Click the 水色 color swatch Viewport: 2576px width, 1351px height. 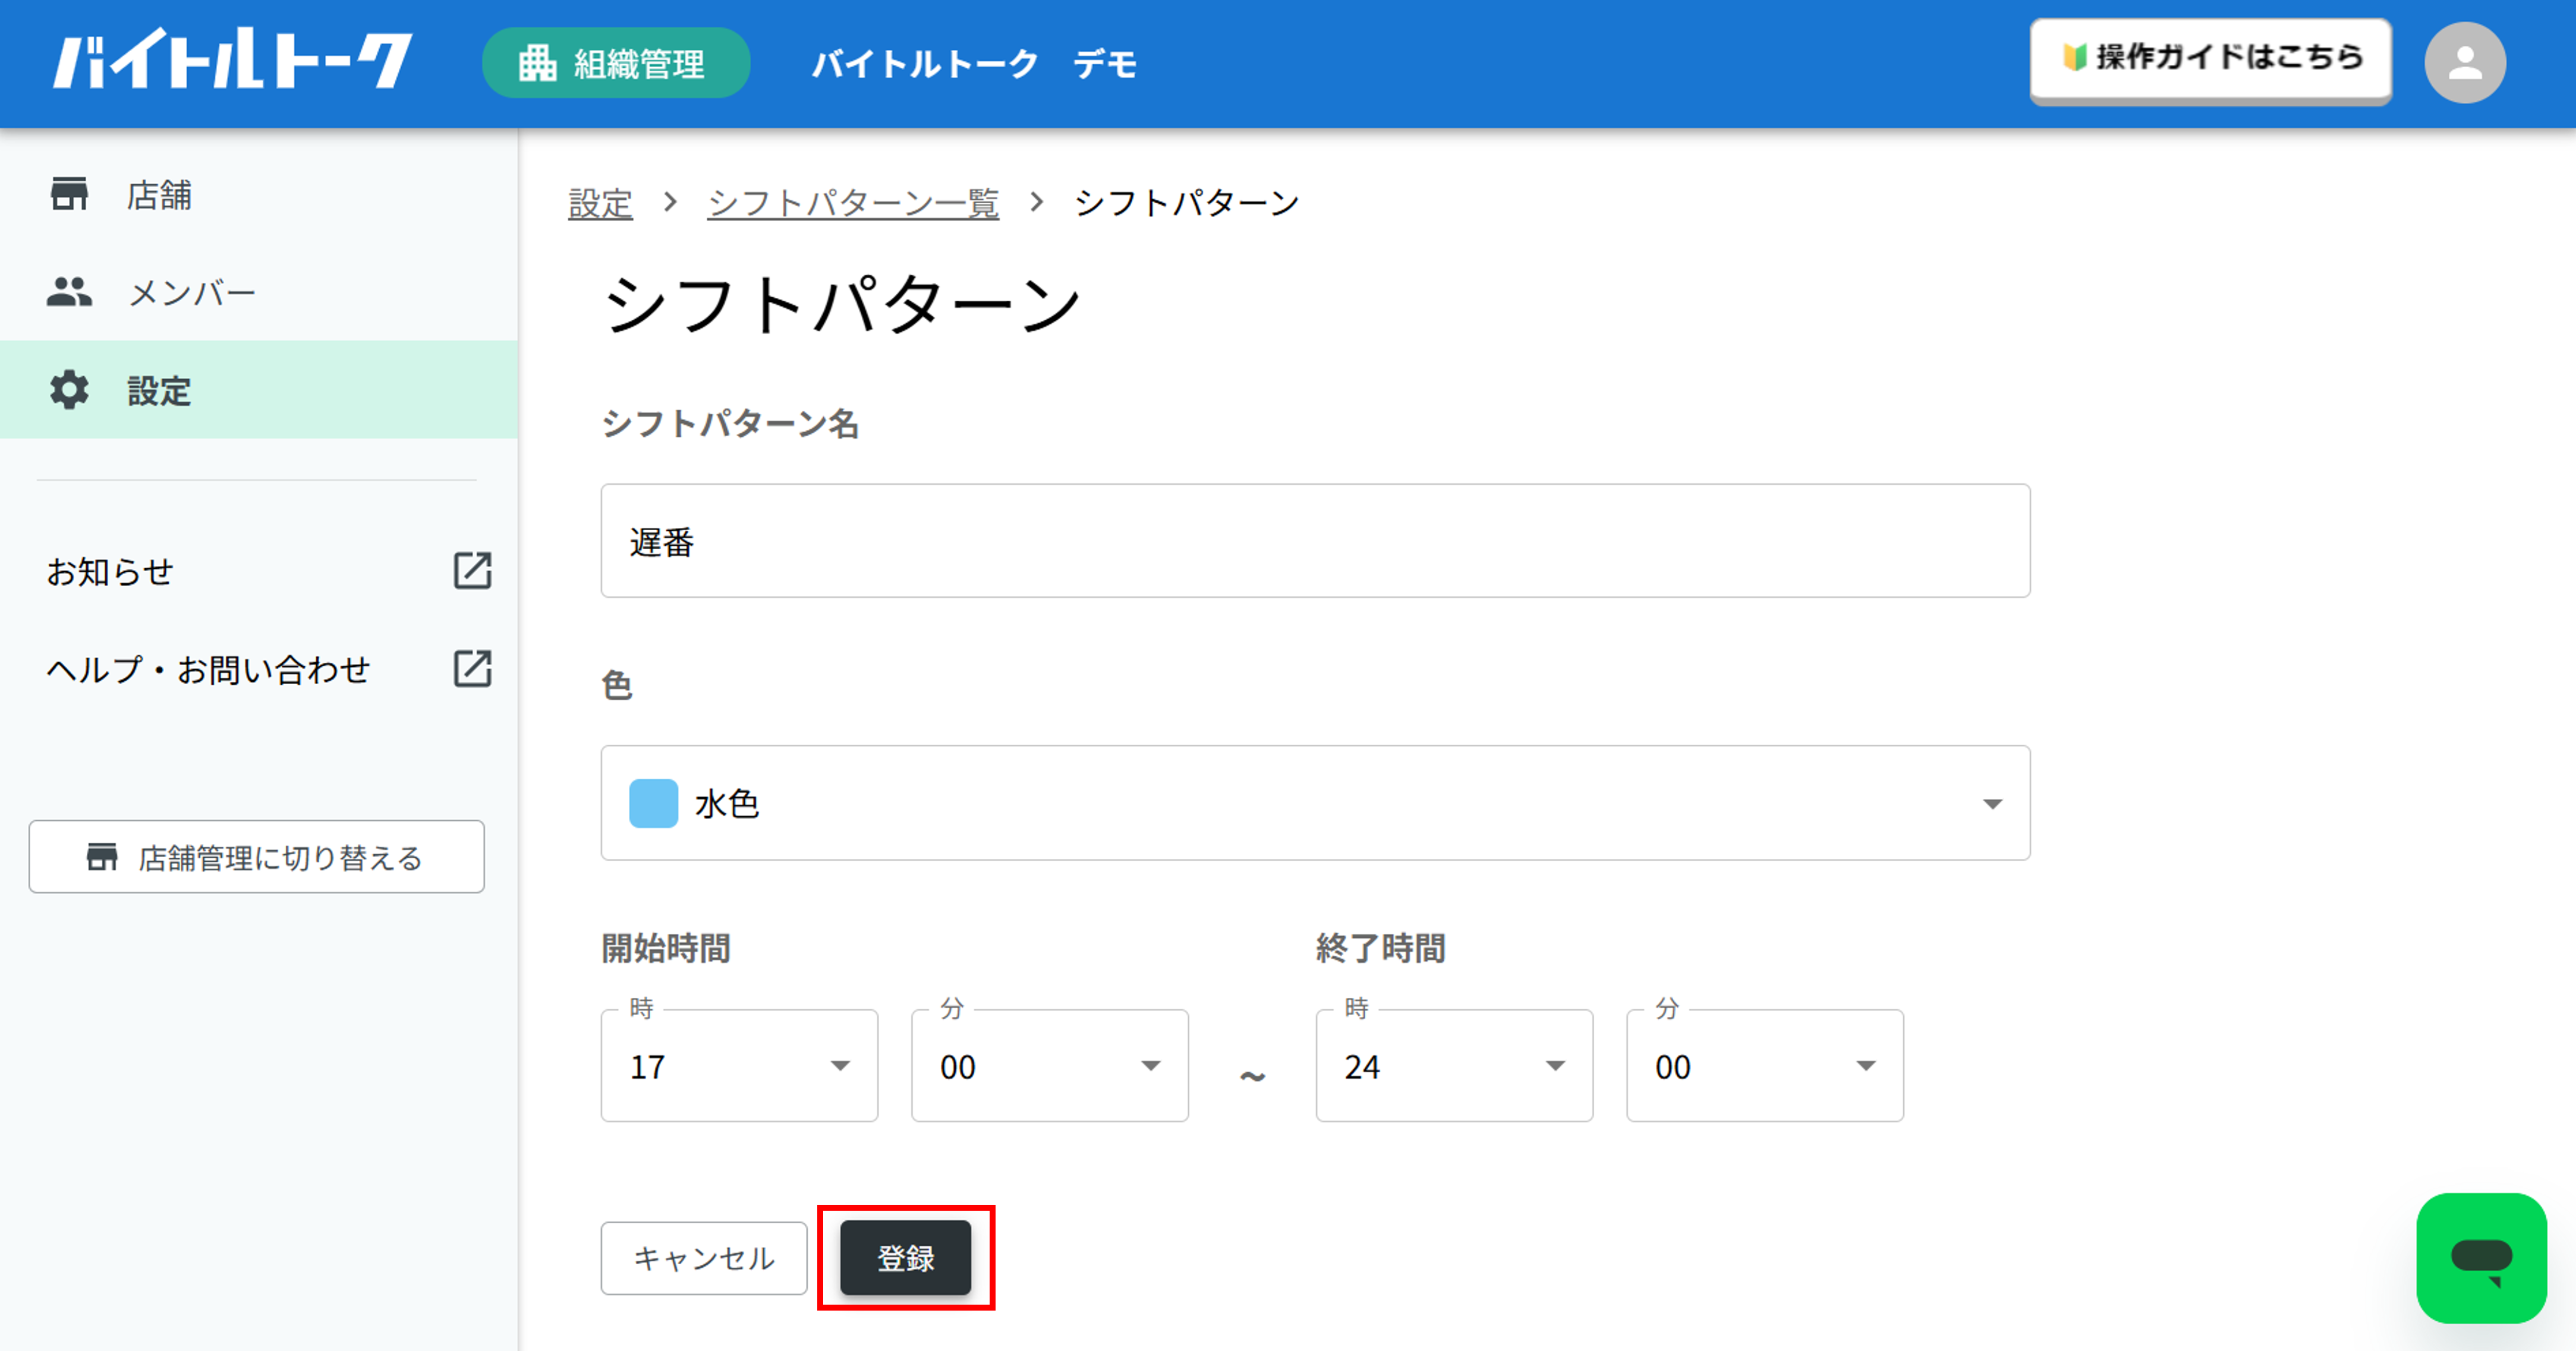tap(653, 803)
